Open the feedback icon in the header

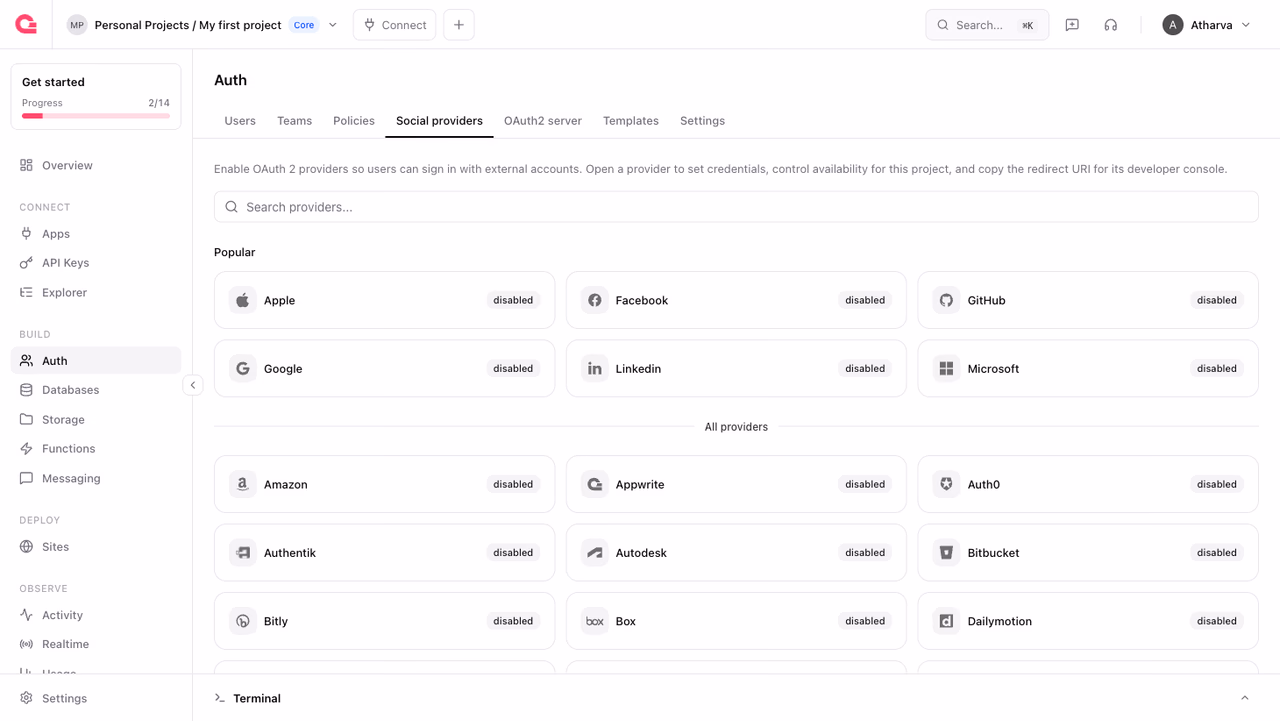1072,25
